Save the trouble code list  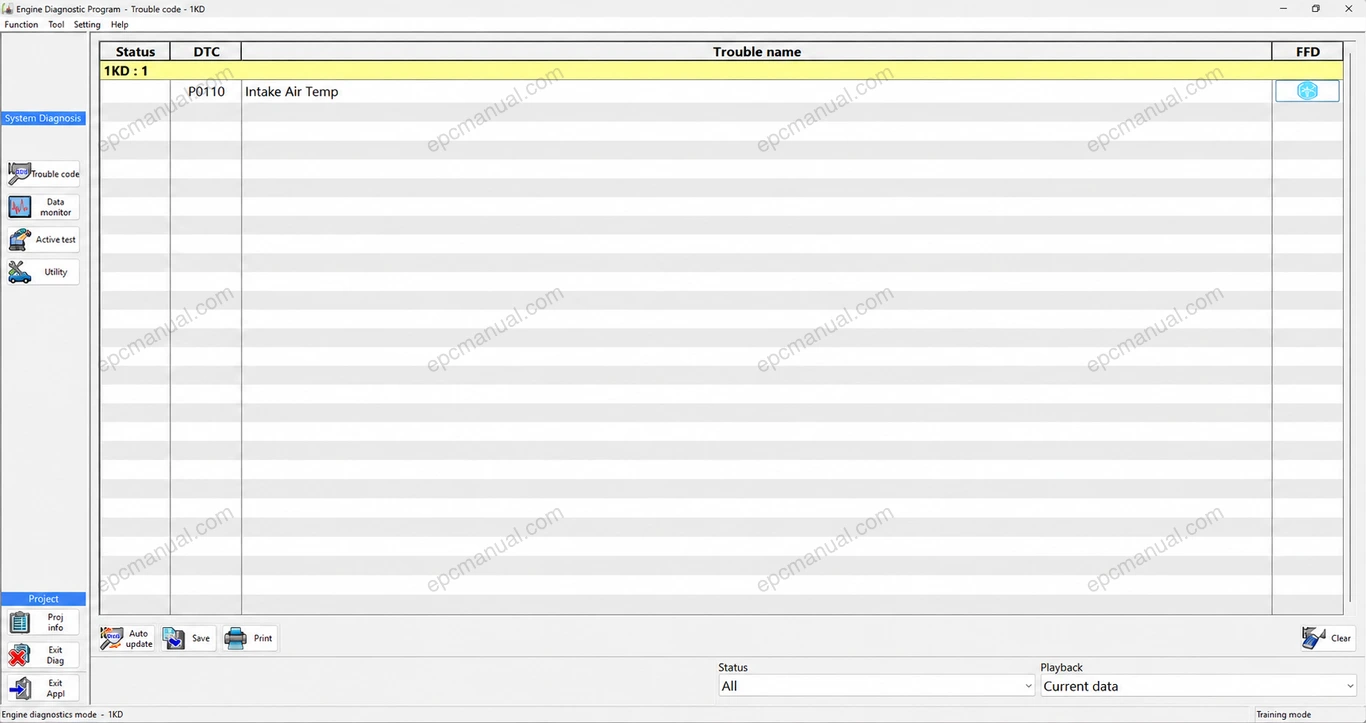pos(189,638)
